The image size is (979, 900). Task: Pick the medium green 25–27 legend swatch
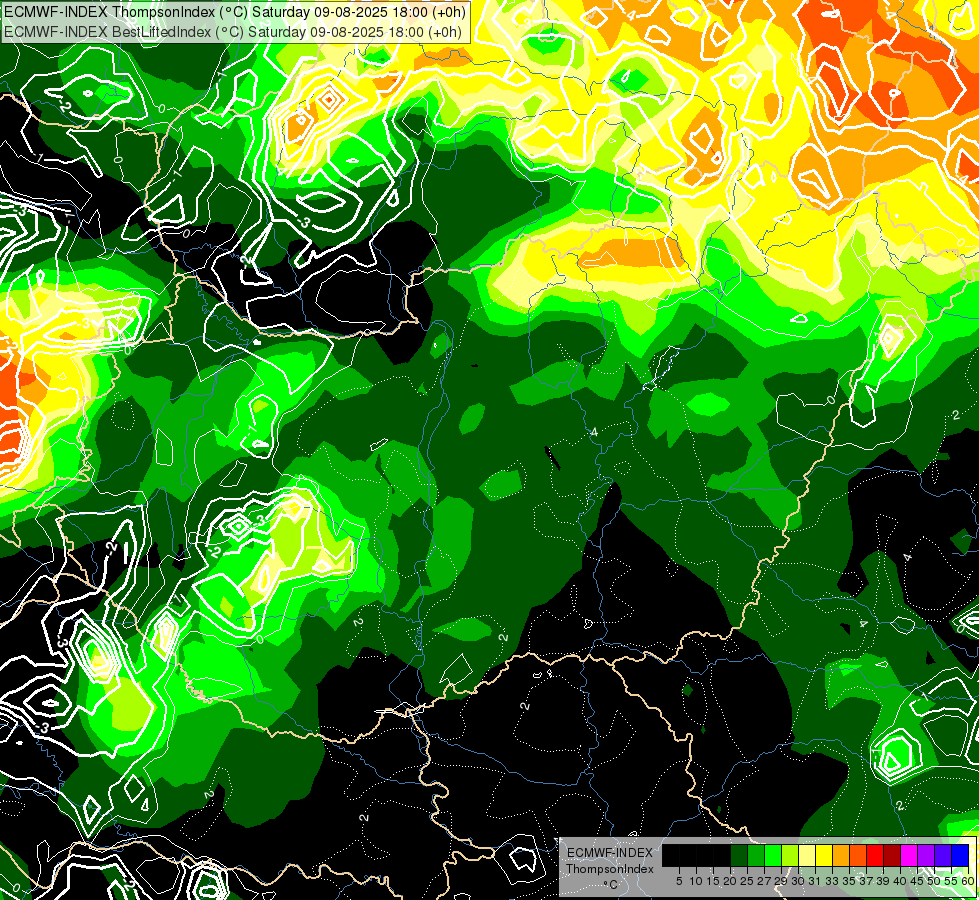tap(756, 855)
